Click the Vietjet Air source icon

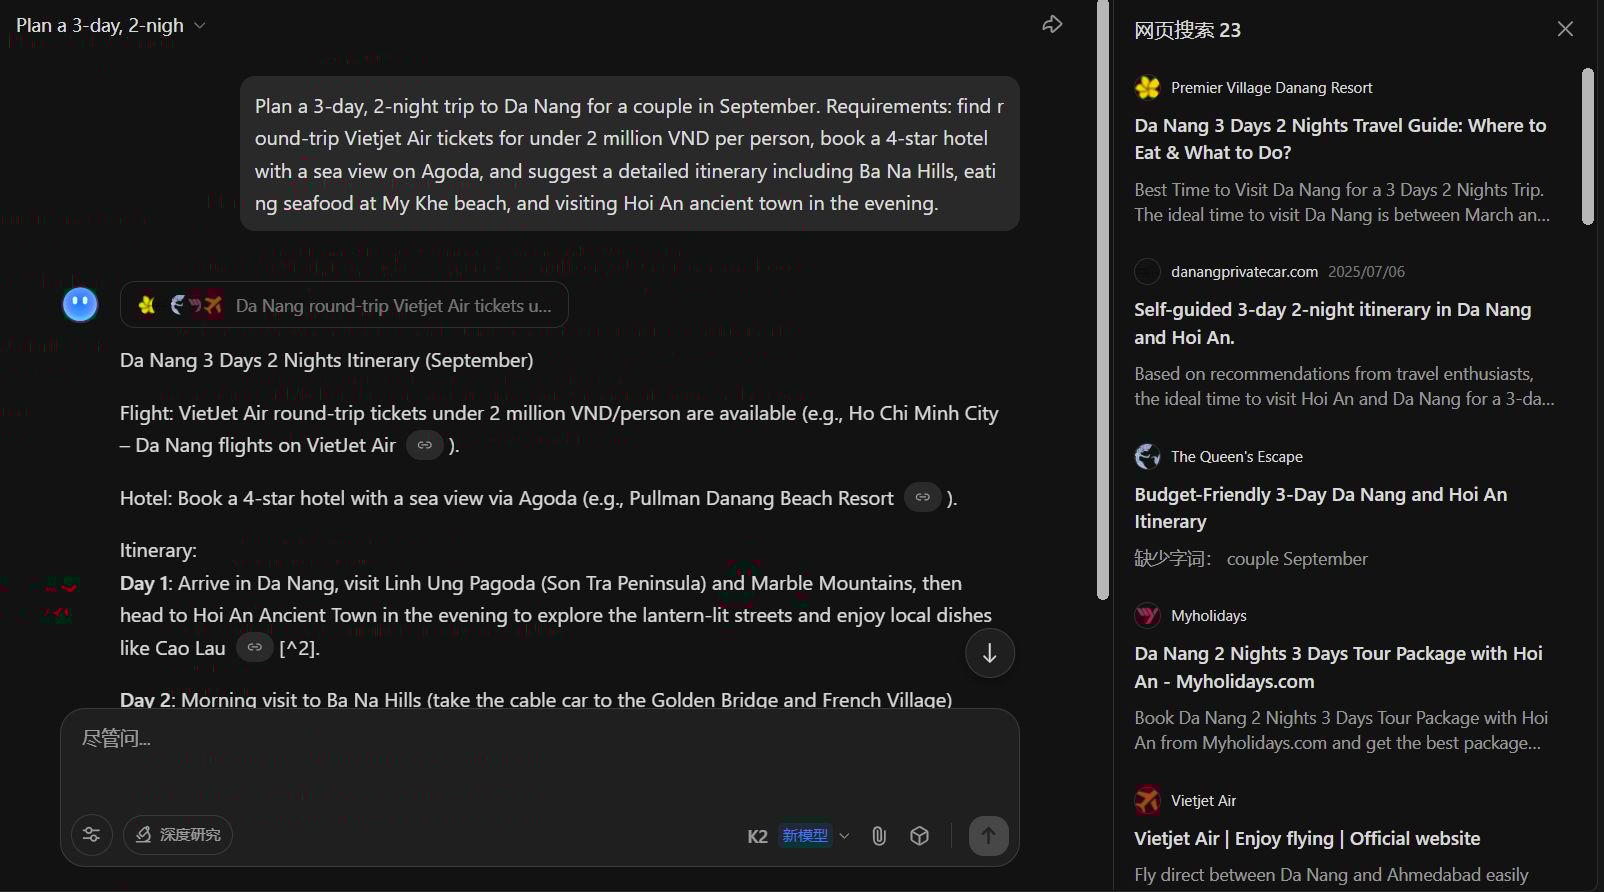pos(1148,801)
